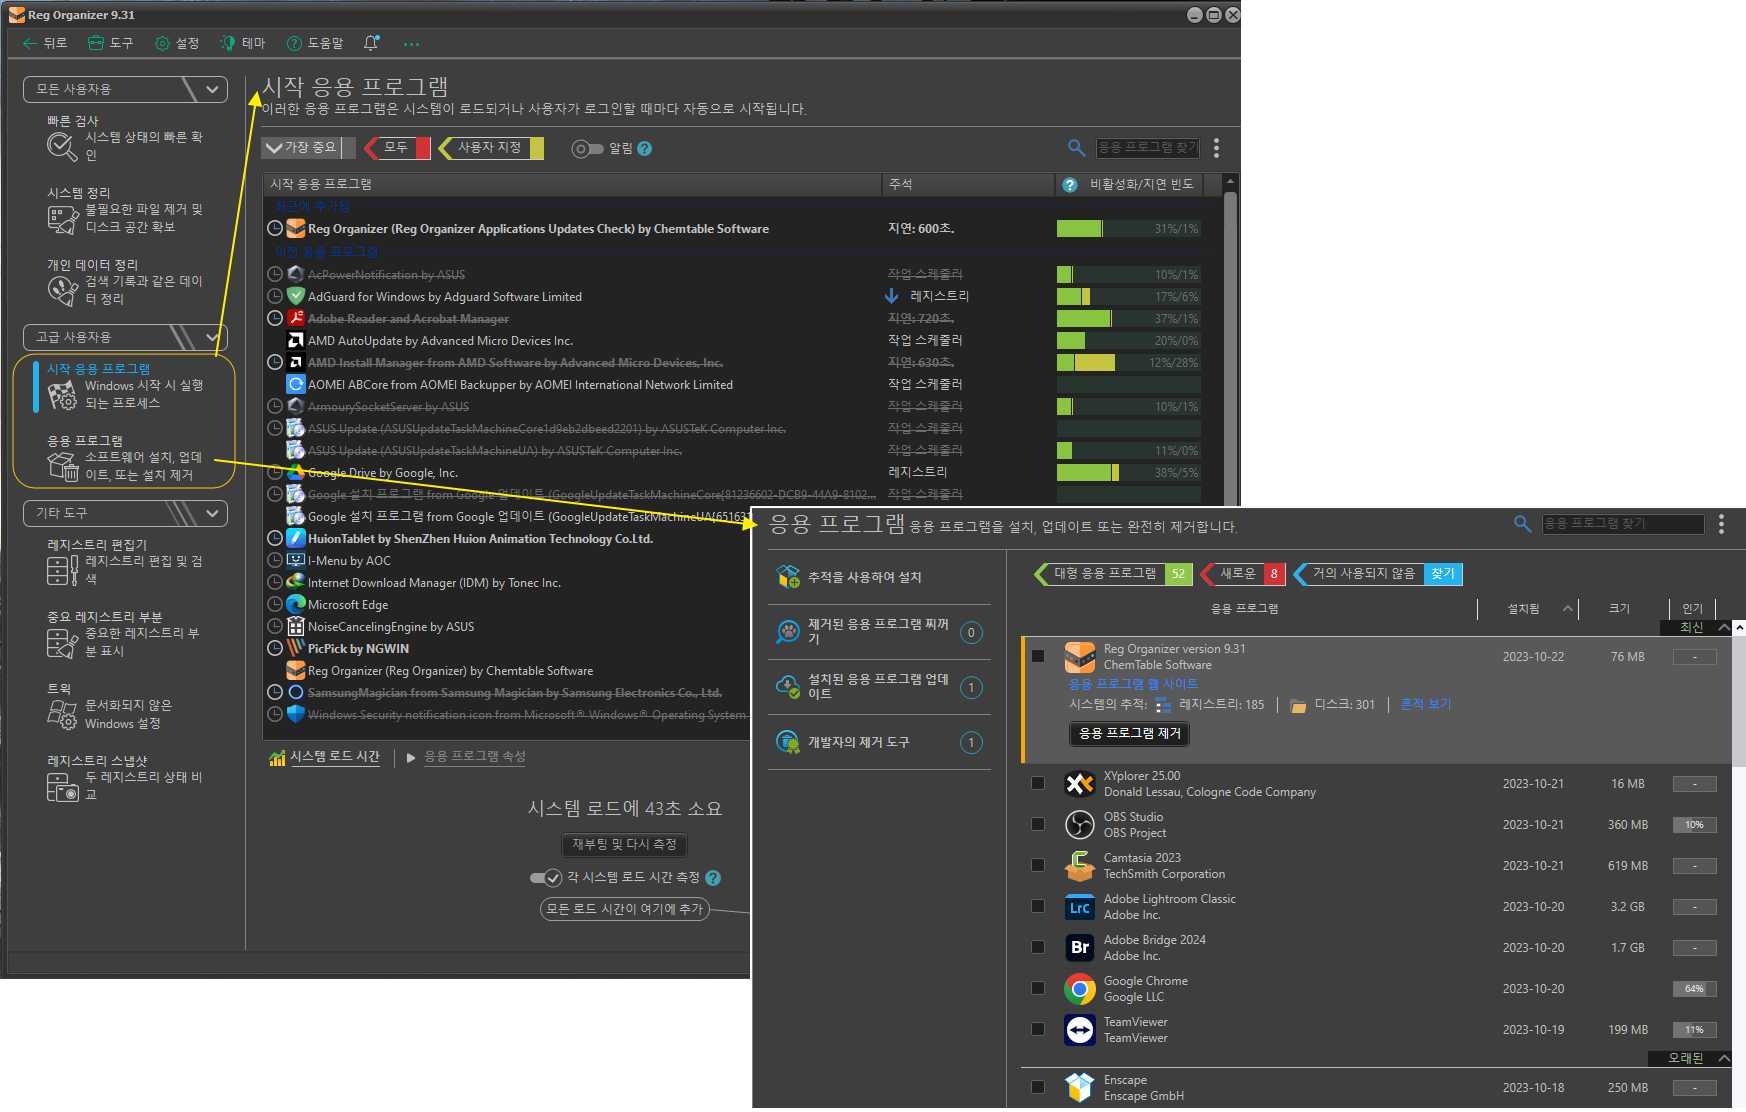Click the Reg Organizer Updates Check frequency bar
The image size is (1746, 1112).
[x=1128, y=229]
